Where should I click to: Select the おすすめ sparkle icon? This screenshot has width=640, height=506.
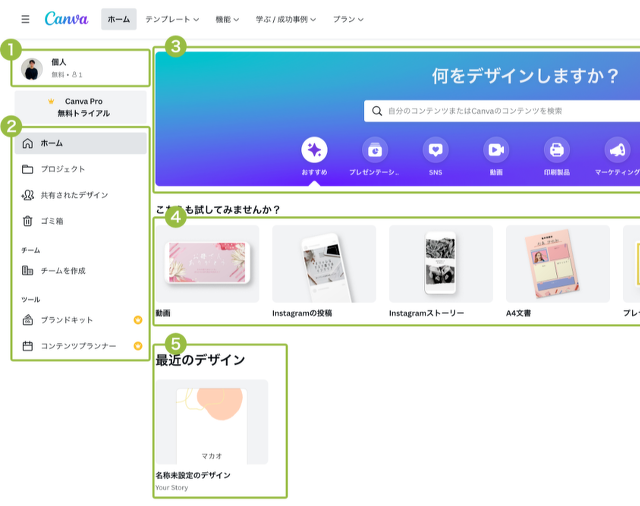pos(314,150)
